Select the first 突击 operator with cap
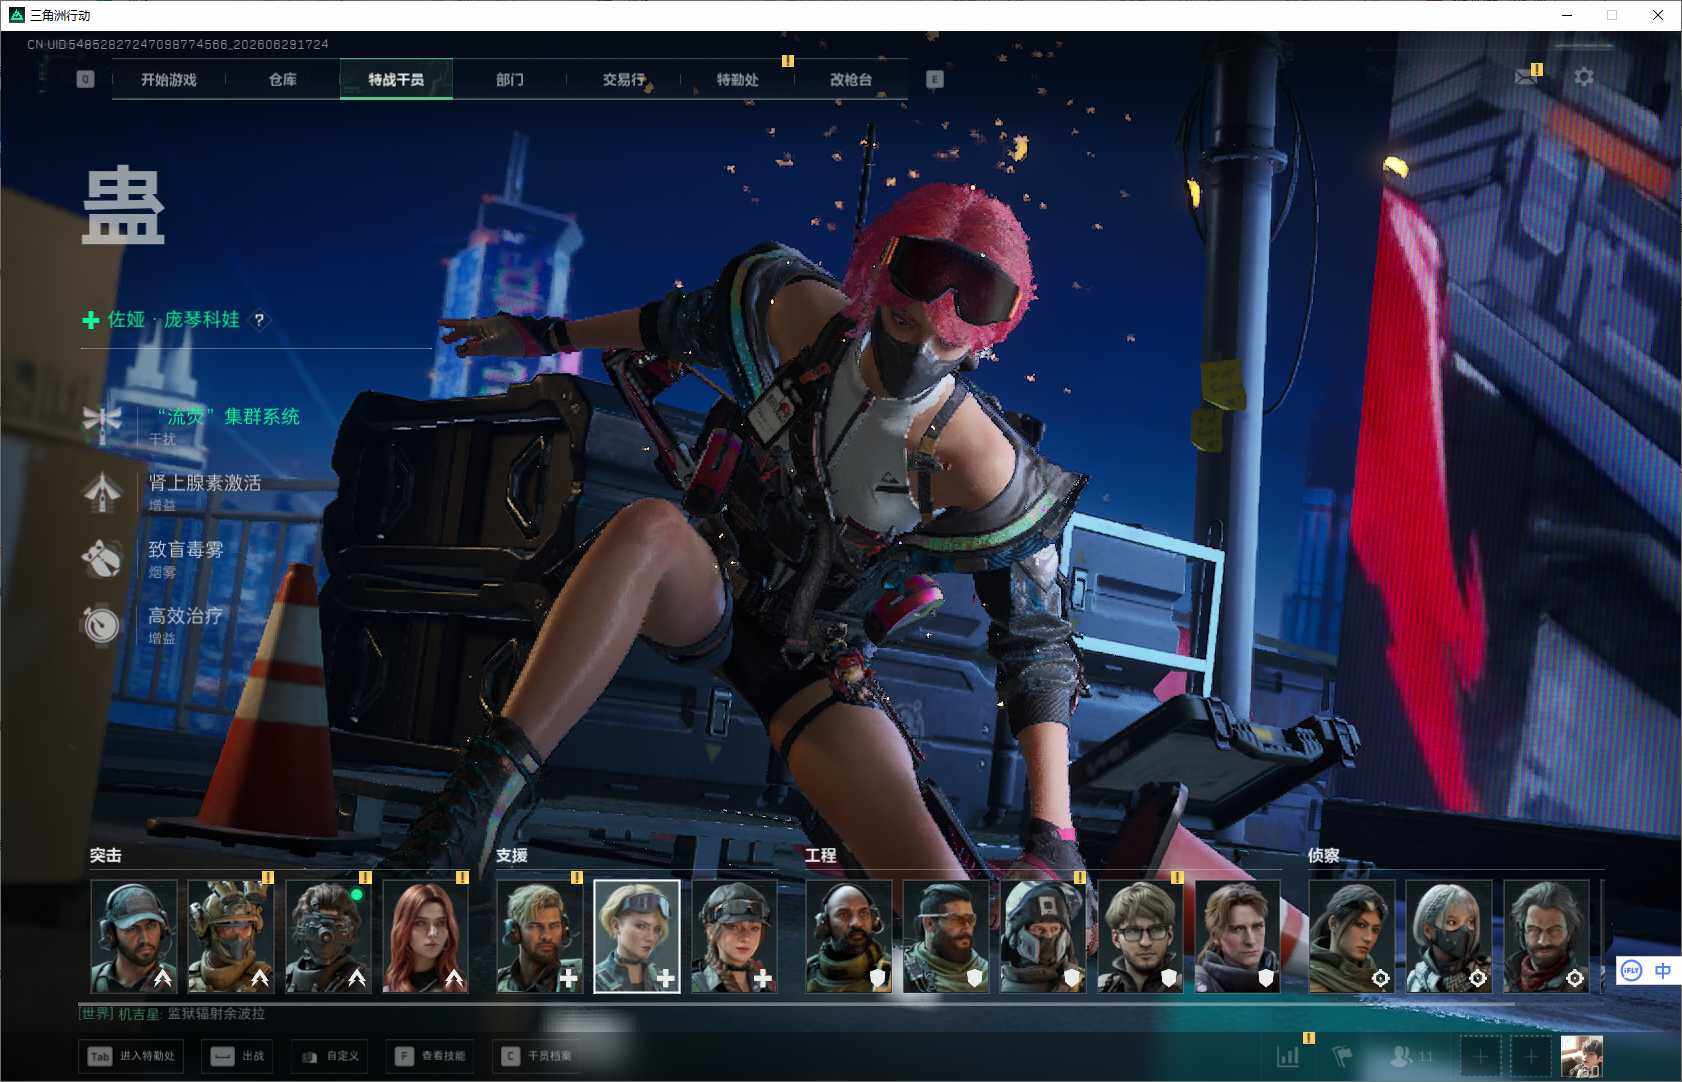 (x=134, y=936)
